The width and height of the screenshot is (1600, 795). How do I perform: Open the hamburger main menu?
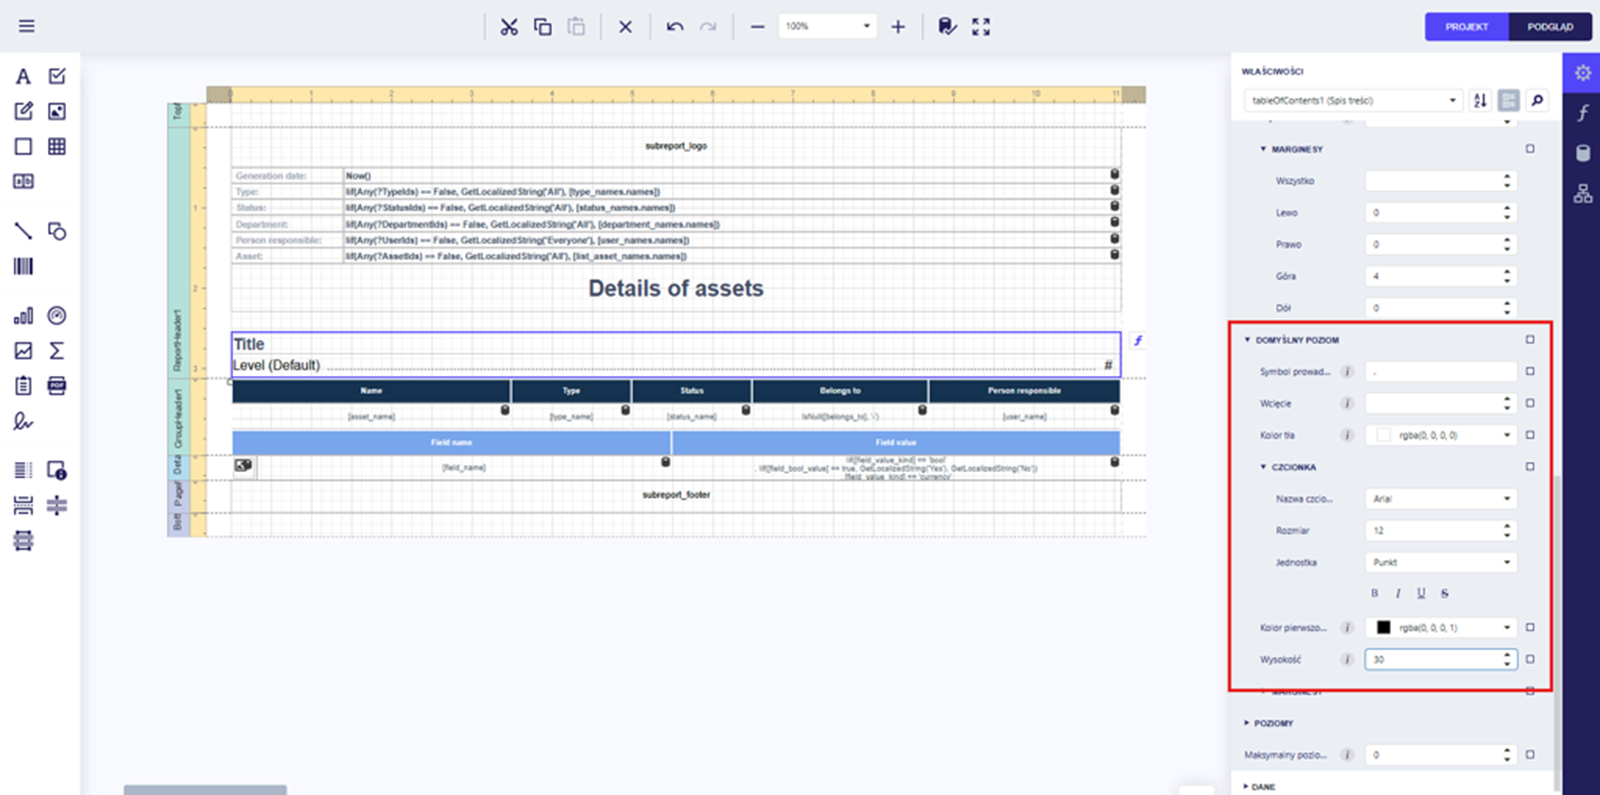(27, 26)
